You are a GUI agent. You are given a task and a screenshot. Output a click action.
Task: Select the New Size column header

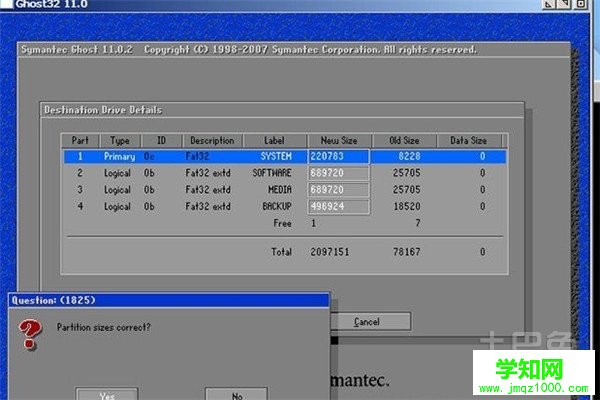339,140
